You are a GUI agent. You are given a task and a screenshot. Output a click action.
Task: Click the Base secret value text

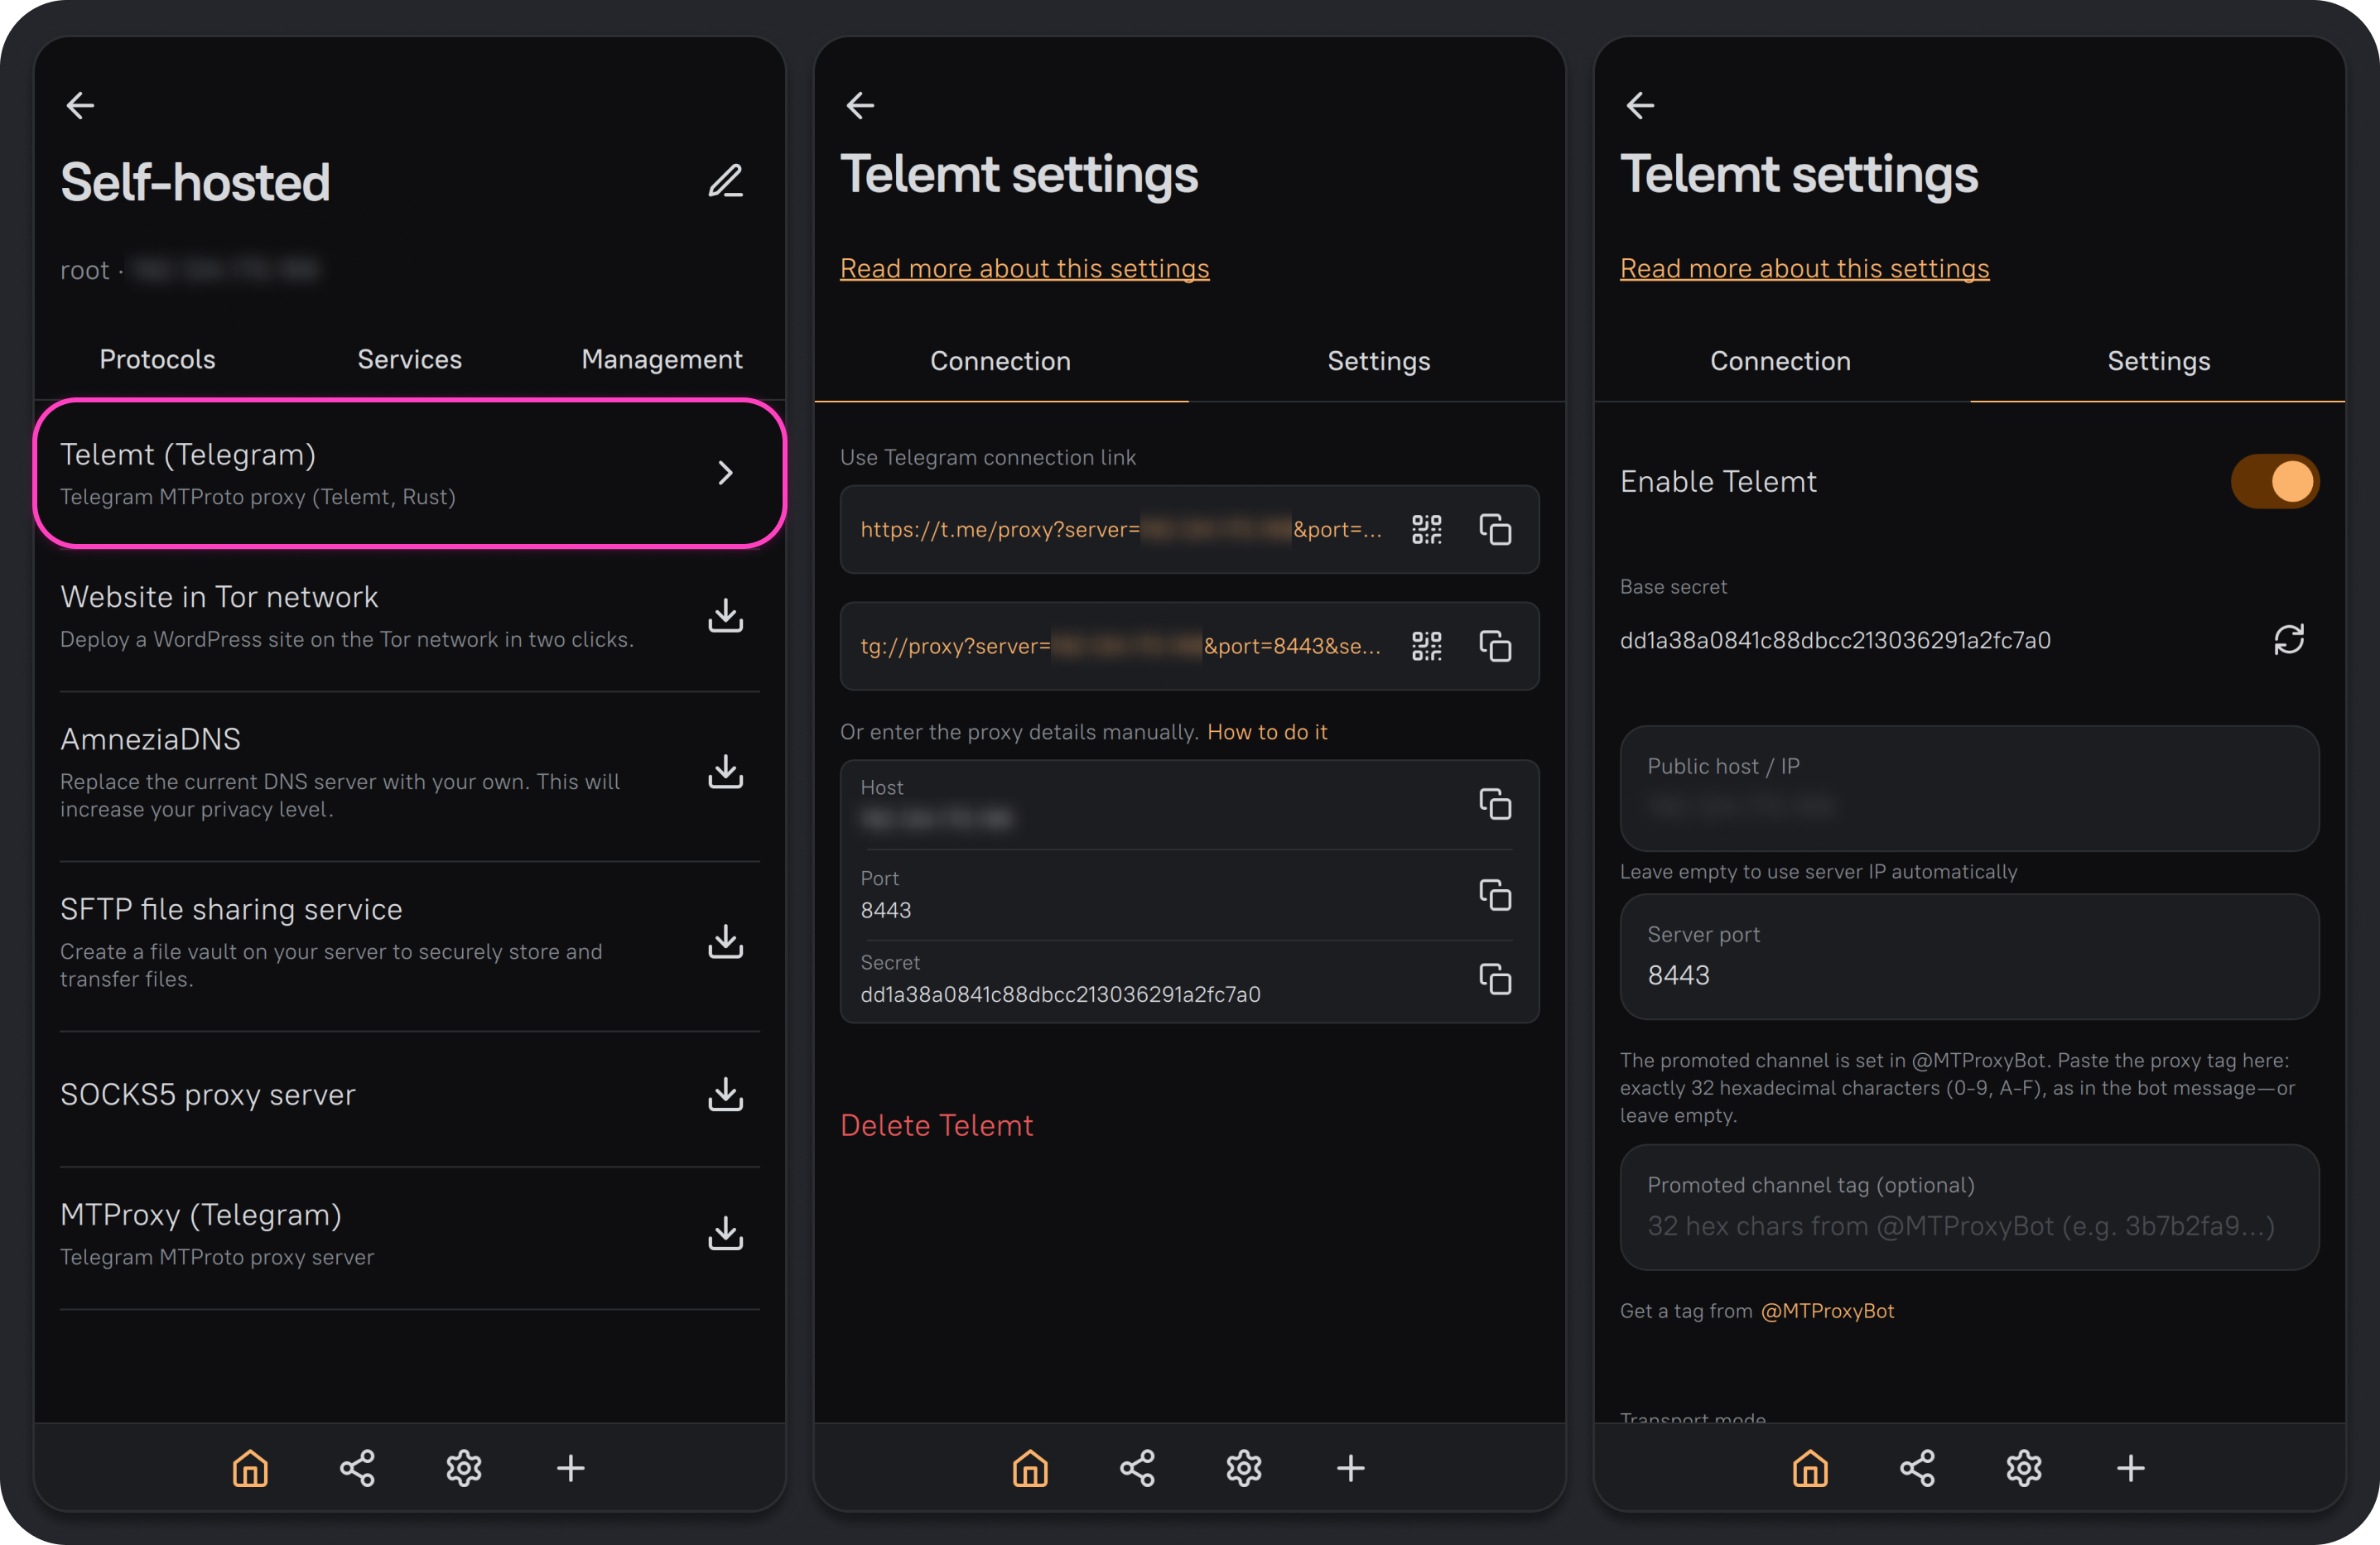click(1835, 640)
